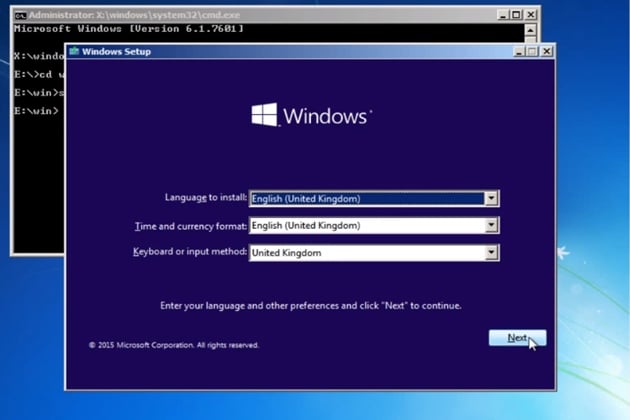The height and width of the screenshot is (420, 630).
Task: Close the Windows Setup window
Action: pyautogui.click(x=547, y=51)
